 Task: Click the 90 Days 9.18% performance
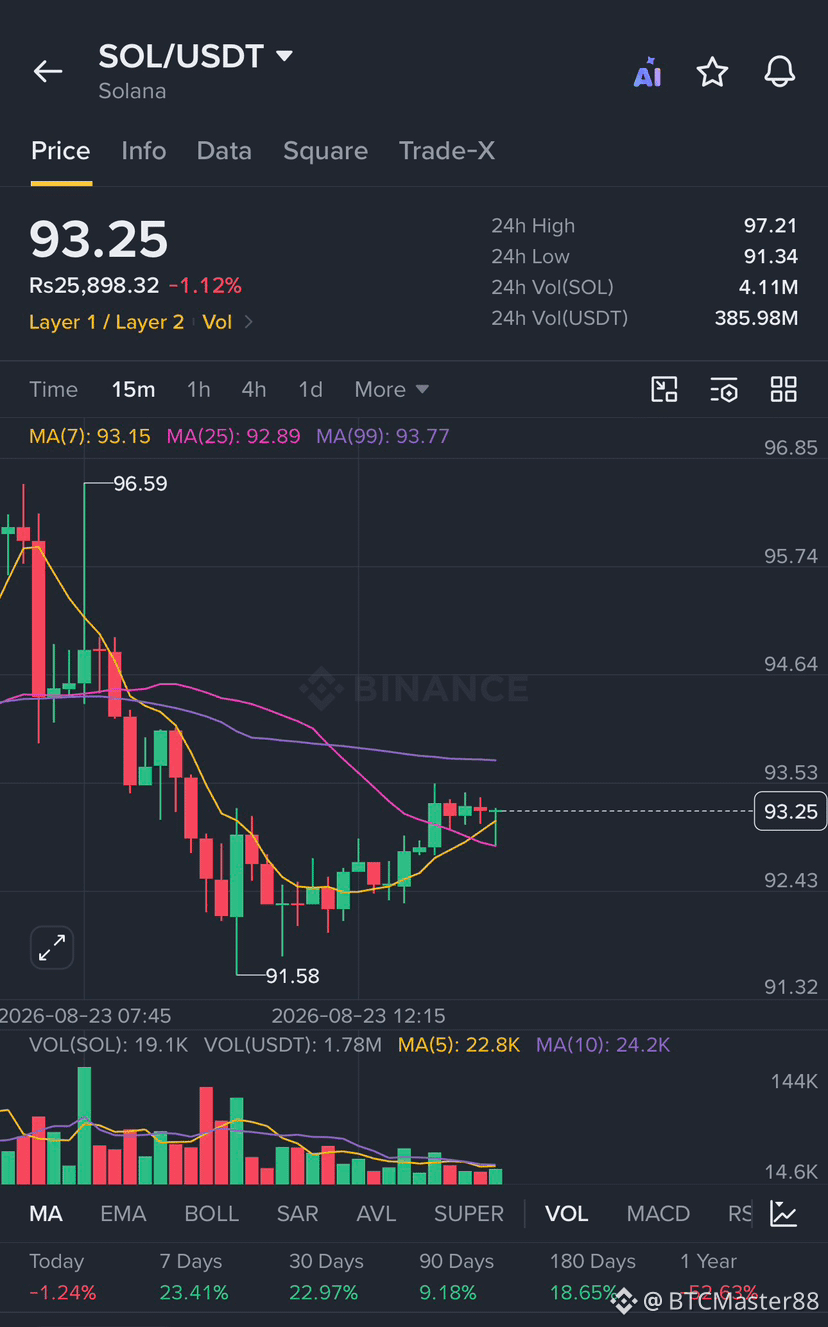click(456, 1277)
